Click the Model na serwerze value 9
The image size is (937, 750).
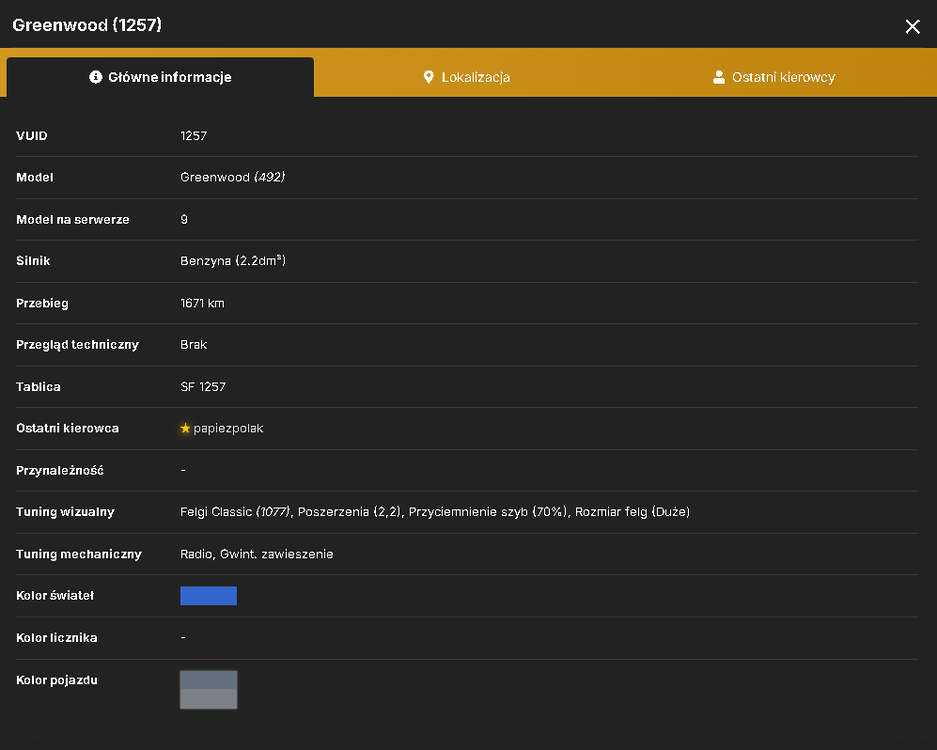pos(184,219)
